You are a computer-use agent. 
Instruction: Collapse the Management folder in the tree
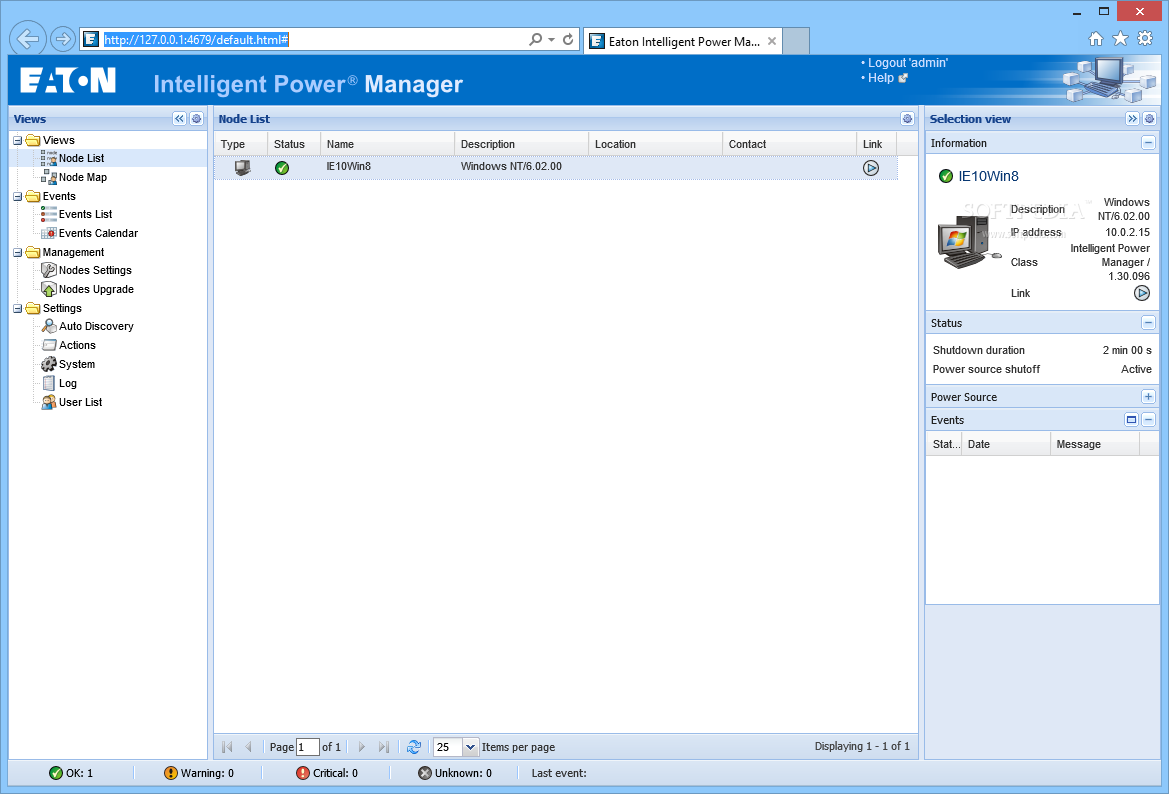18,253
